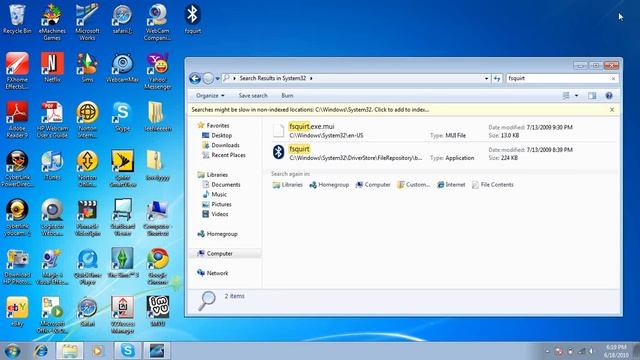This screenshot has width=640, height=360.
Task: Launch Sprint SmartView from the desktop
Action: [122, 169]
